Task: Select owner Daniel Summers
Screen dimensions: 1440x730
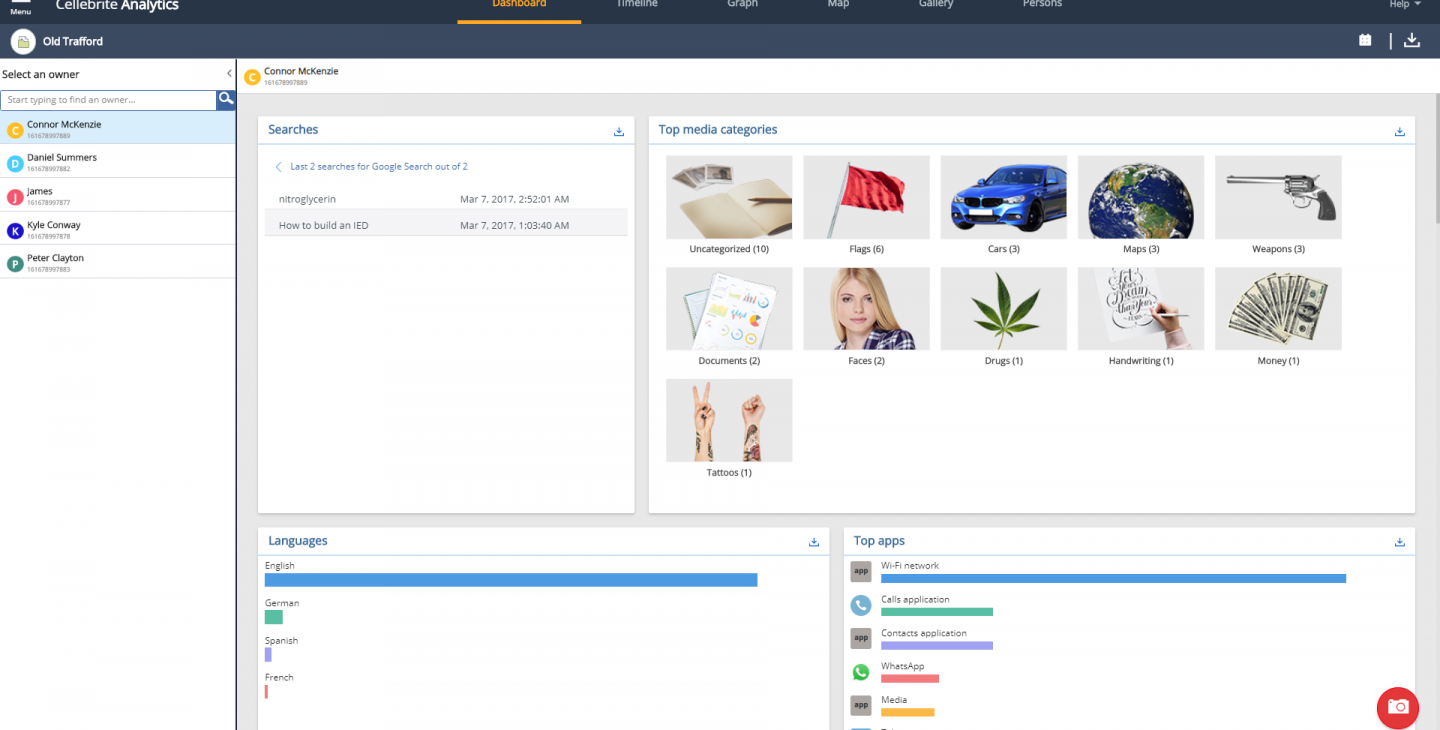Action: (118, 161)
